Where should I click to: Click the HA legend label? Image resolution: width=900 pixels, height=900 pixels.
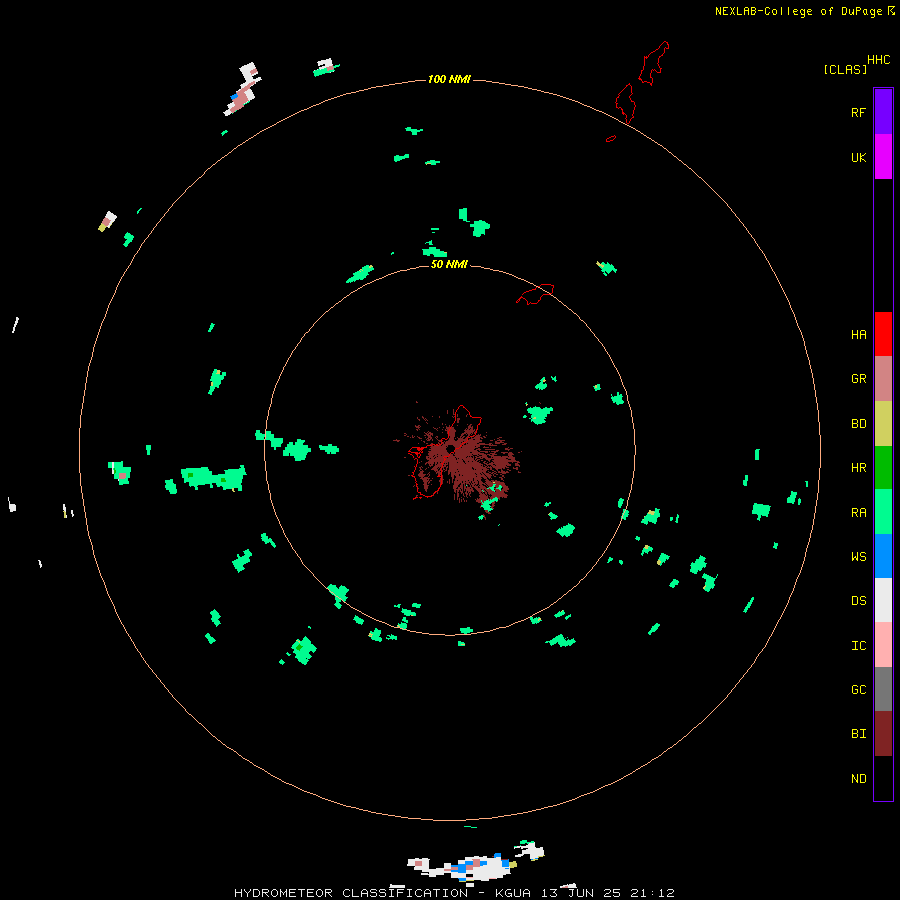[858, 335]
